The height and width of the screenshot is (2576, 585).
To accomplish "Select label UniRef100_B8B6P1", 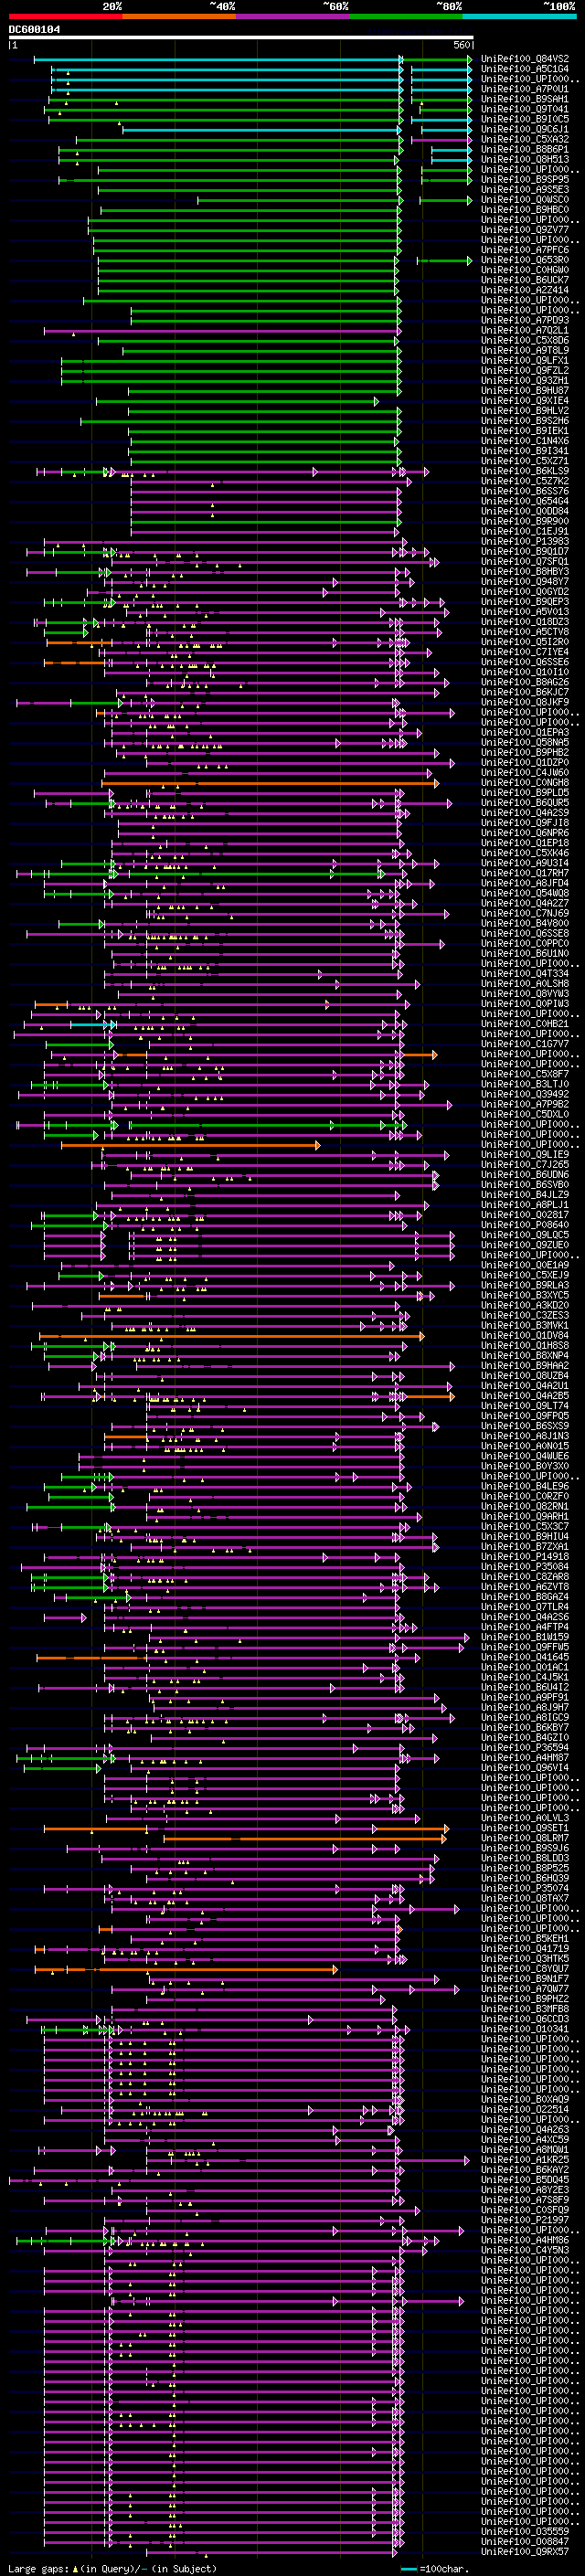I will (525, 149).
